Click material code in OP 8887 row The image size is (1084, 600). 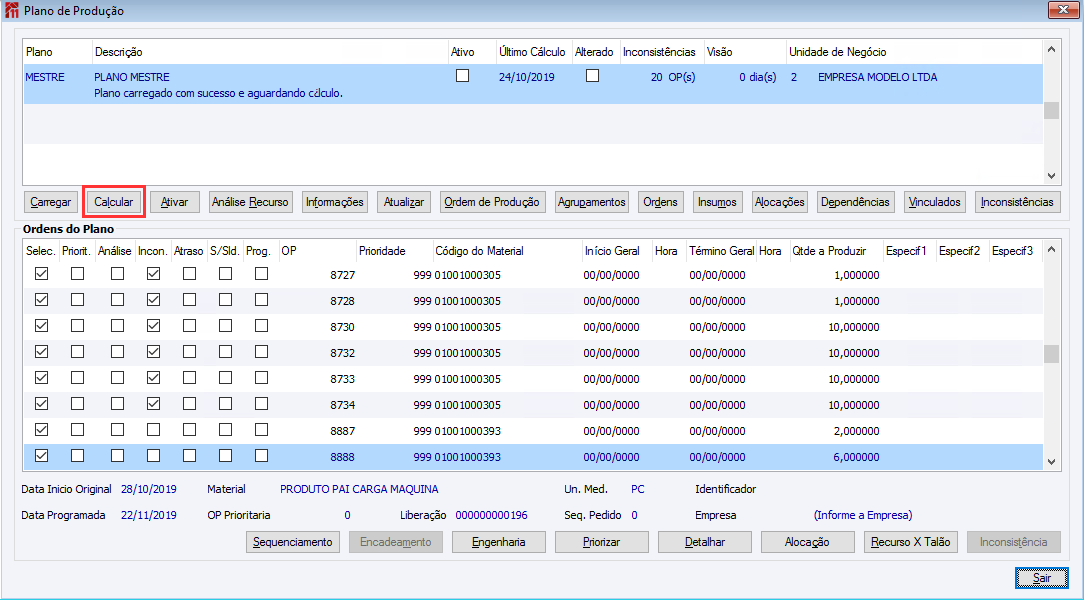pos(468,431)
